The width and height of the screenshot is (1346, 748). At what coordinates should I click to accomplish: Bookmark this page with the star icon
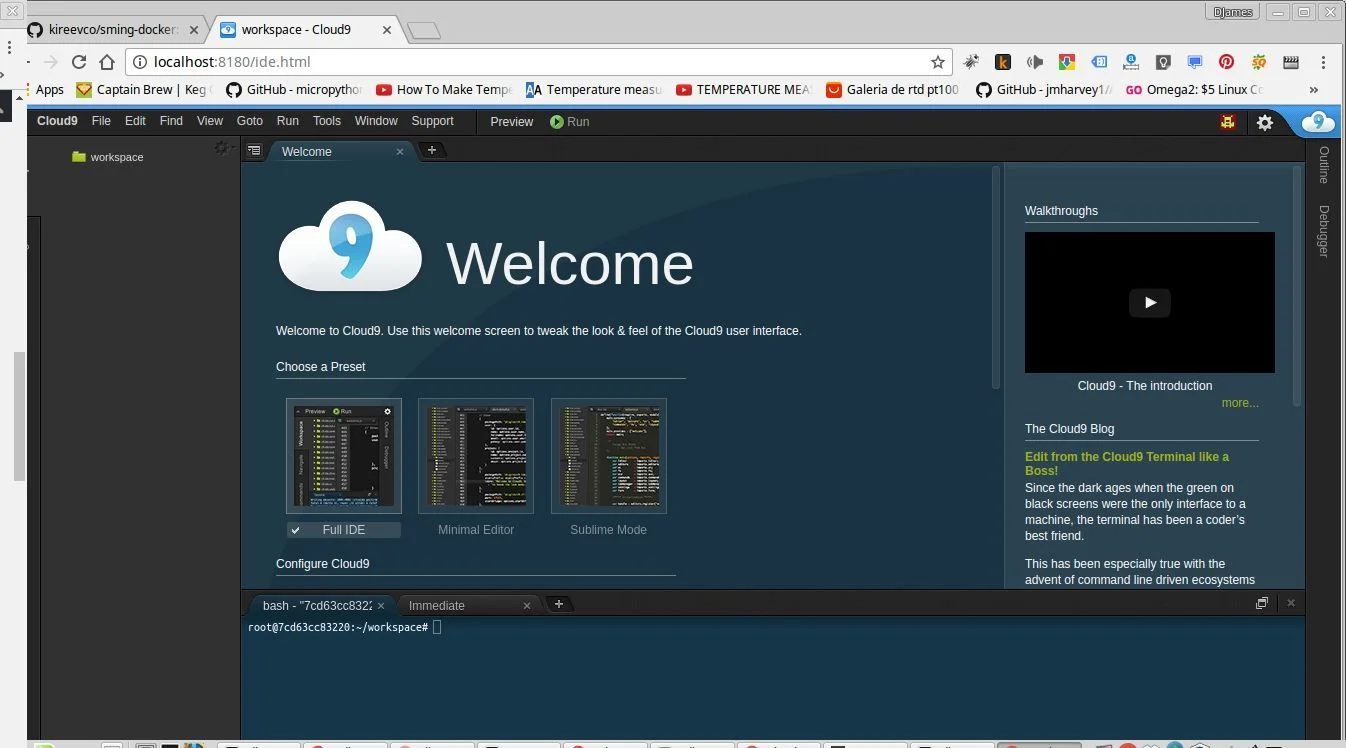[938, 62]
